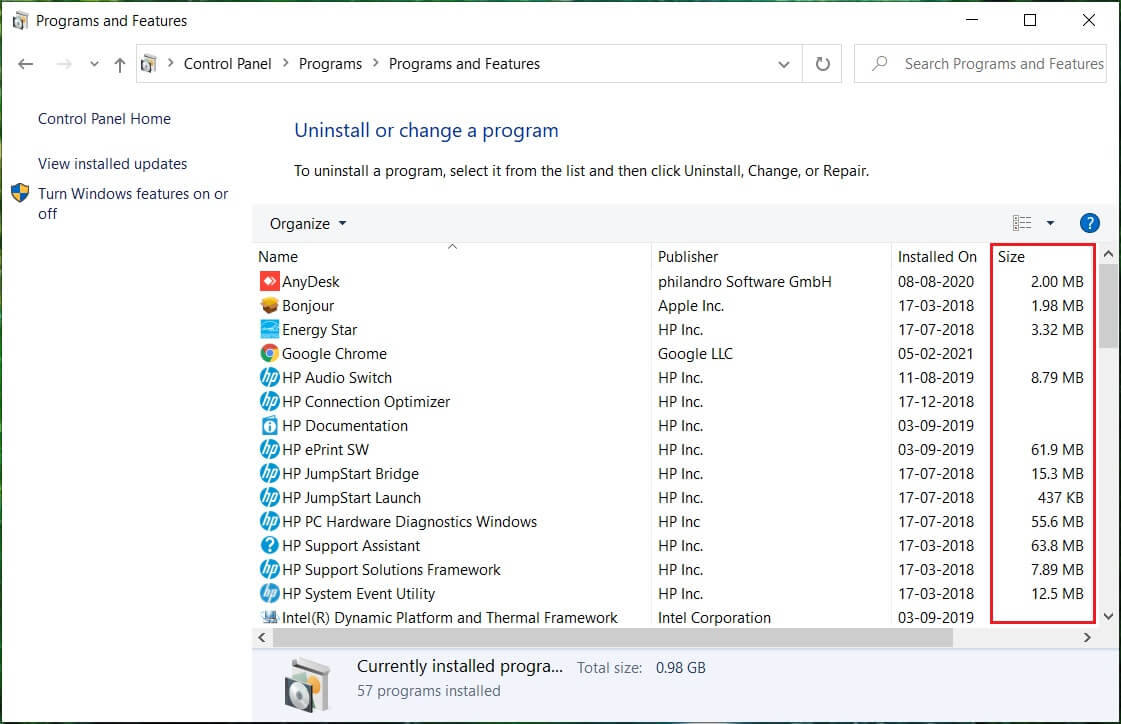Go to Control Panel Home

pyautogui.click(x=104, y=119)
